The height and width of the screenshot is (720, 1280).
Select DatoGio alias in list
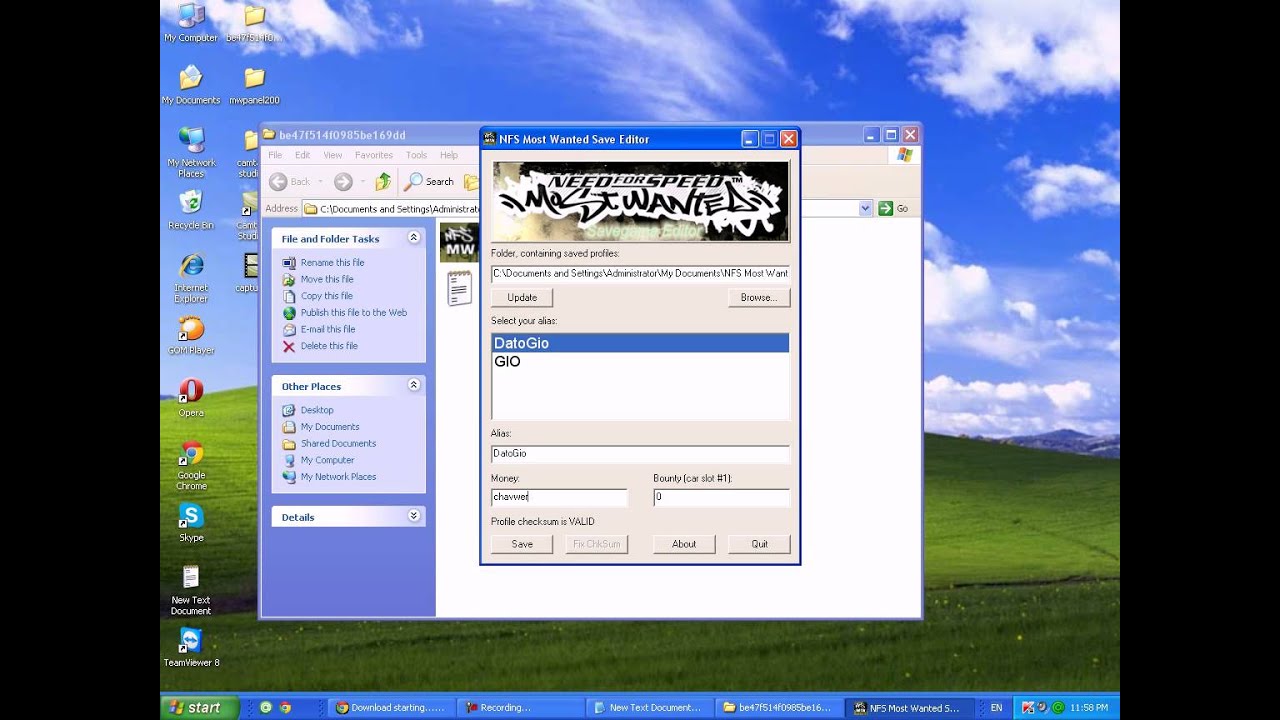tap(640, 343)
